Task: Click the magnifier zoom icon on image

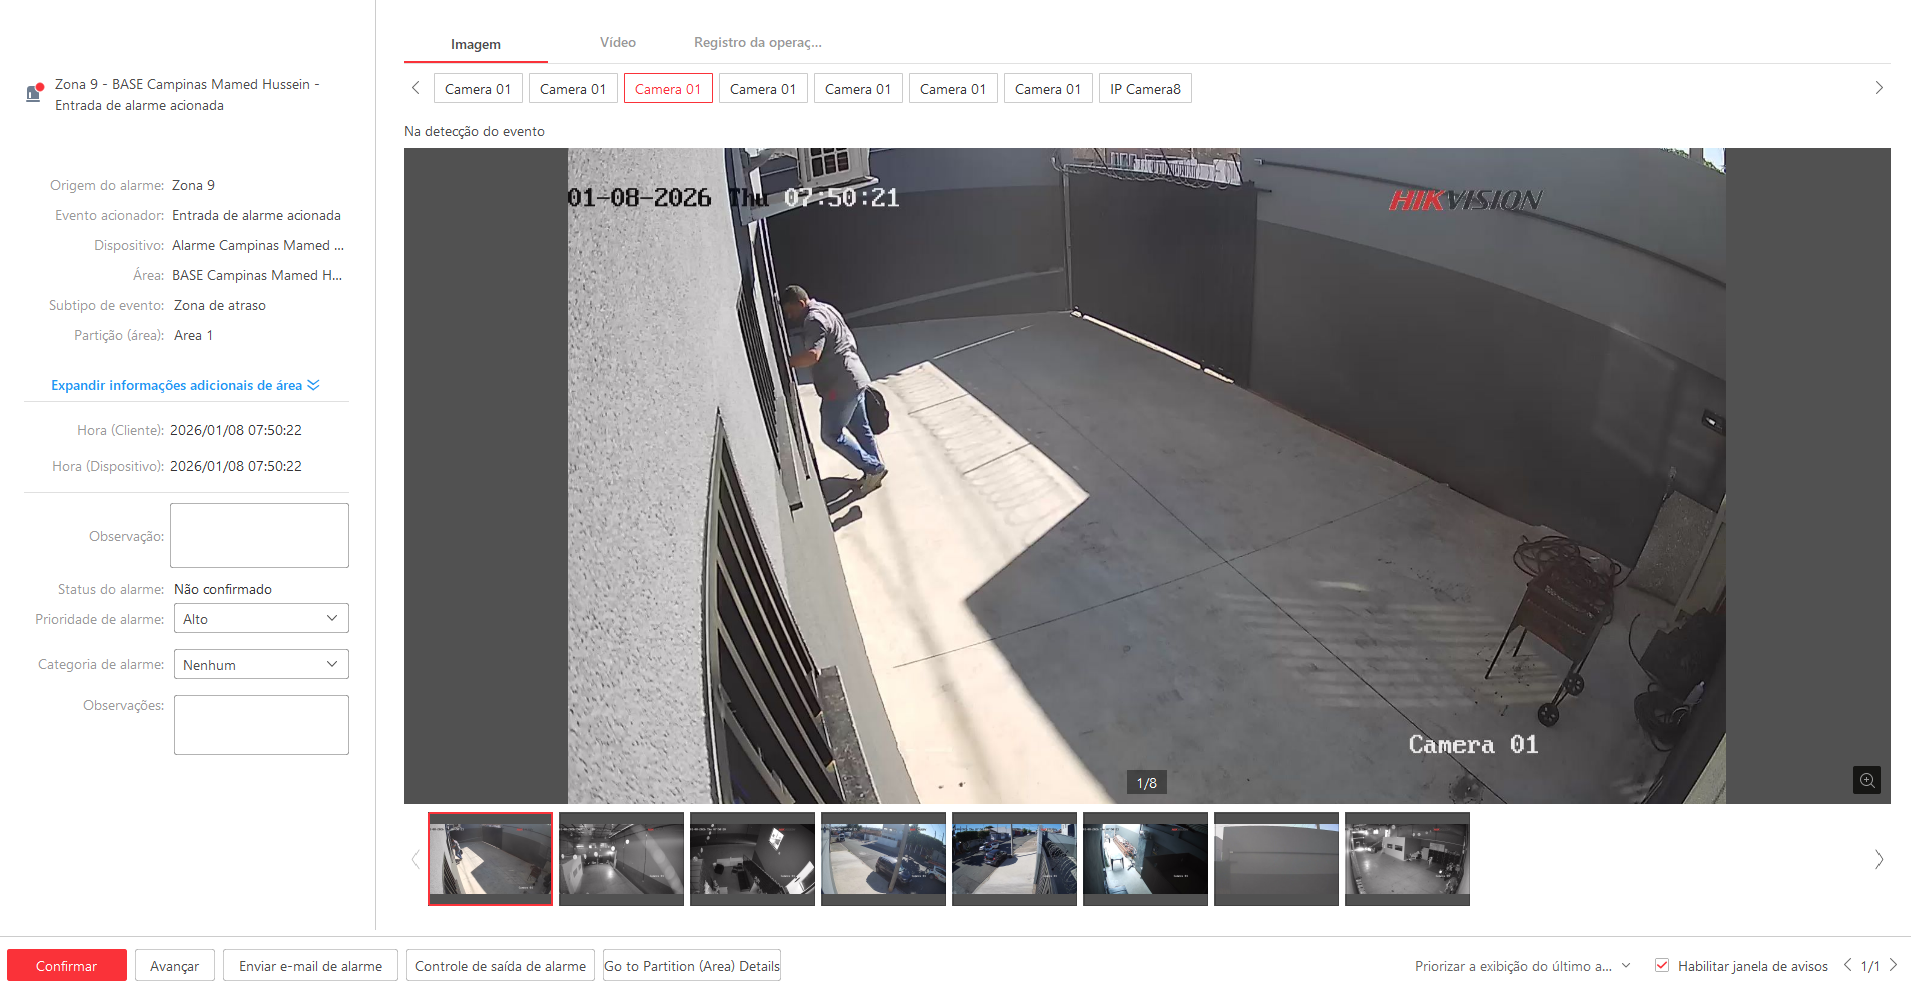Action: click(1866, 780)
